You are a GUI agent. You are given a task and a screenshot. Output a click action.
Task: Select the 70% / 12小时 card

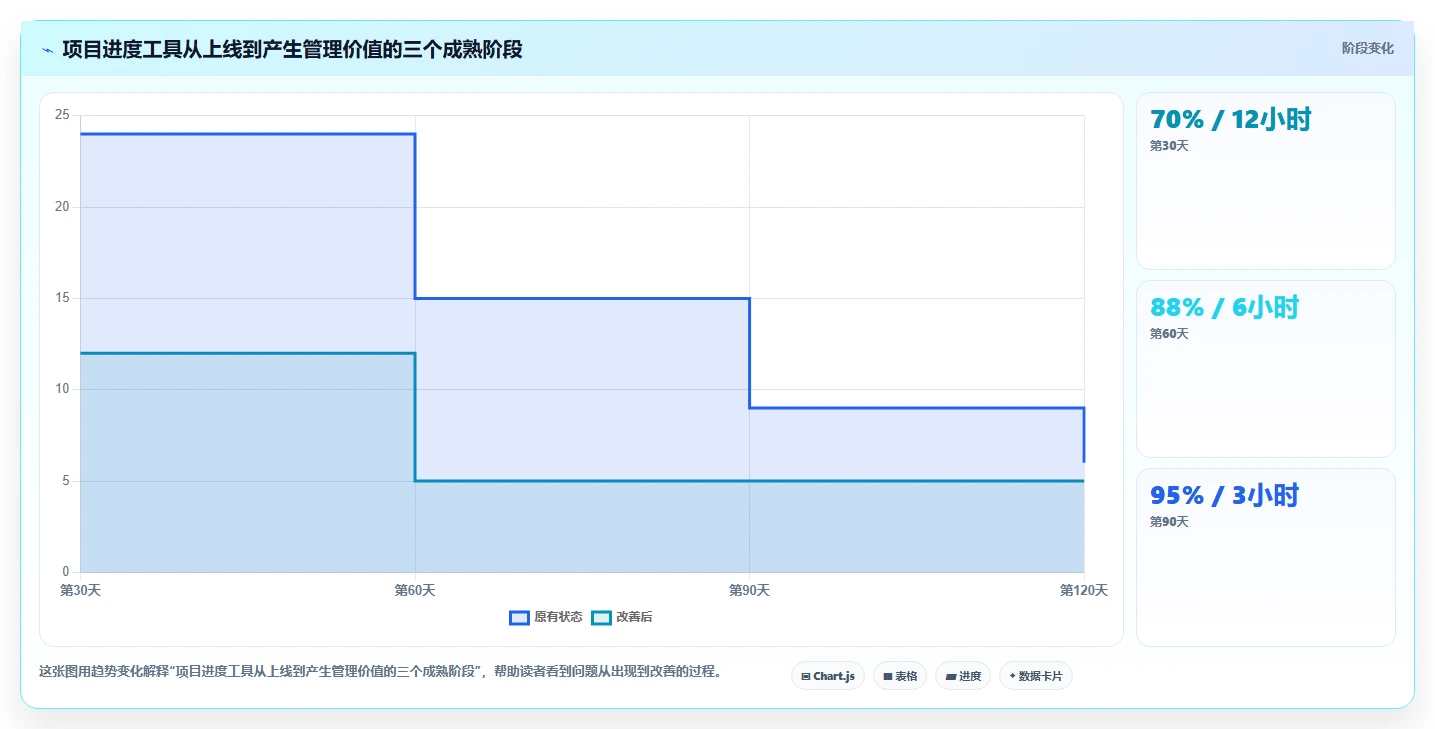tap(1265, 181)
